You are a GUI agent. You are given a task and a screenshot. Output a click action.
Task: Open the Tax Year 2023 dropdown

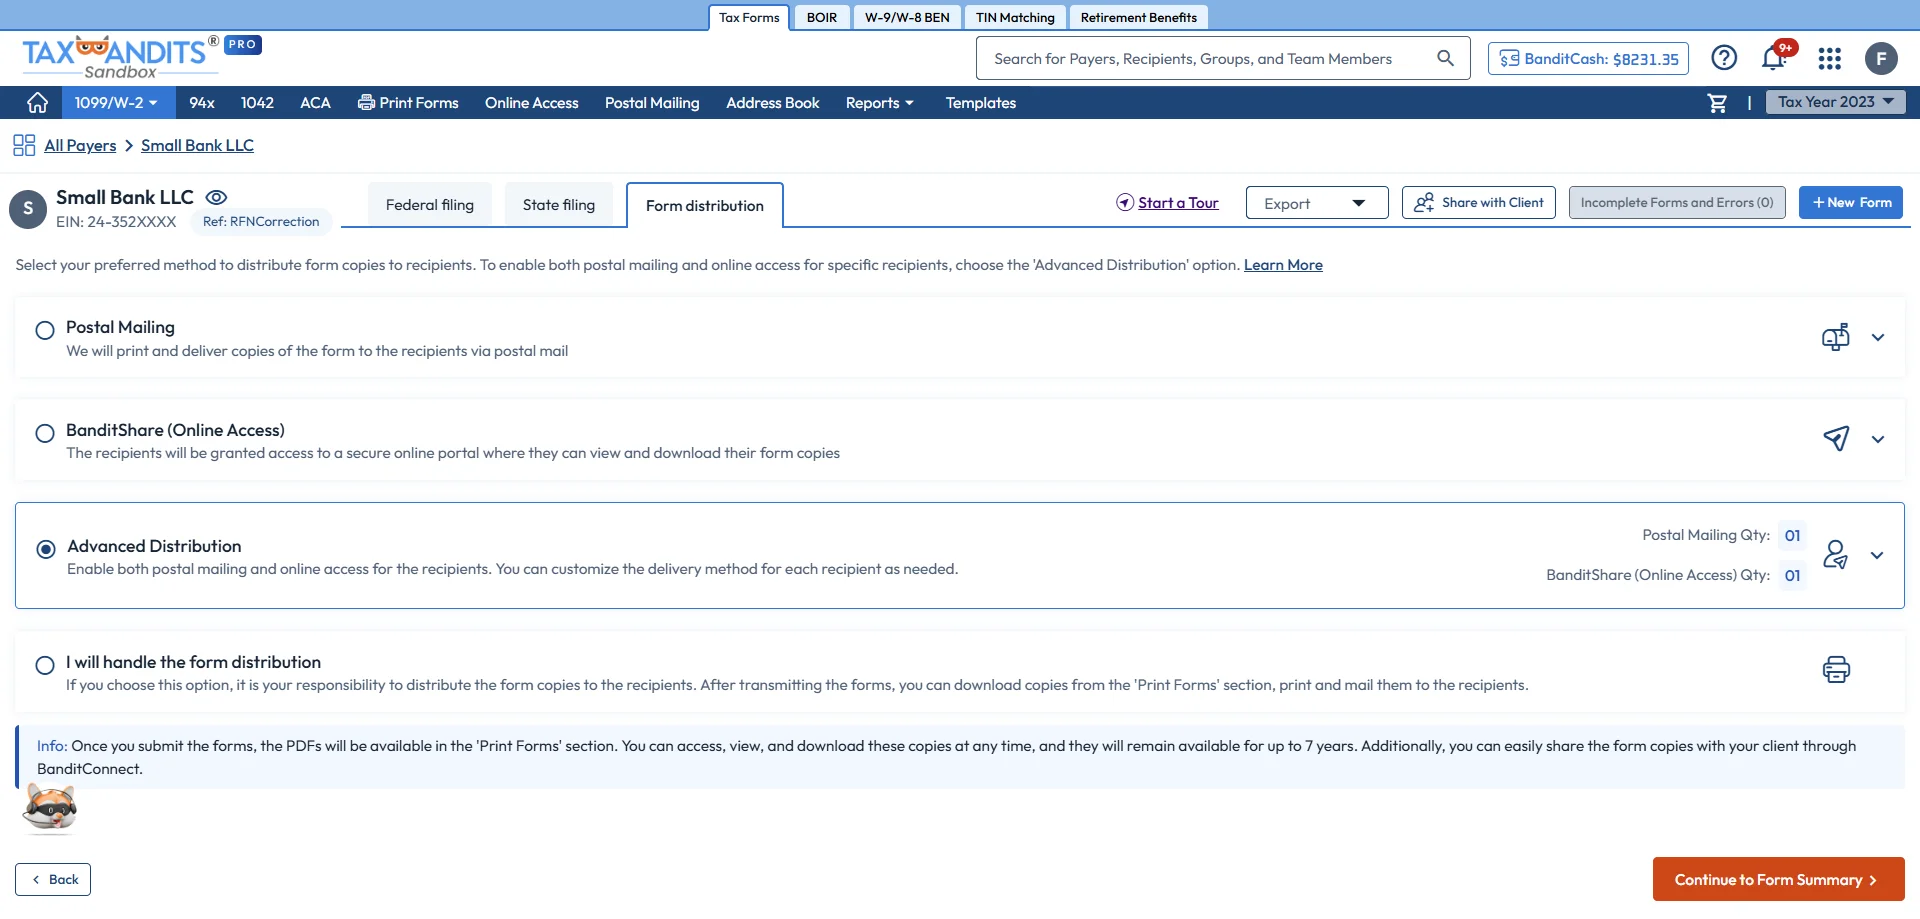(1836, 102)
